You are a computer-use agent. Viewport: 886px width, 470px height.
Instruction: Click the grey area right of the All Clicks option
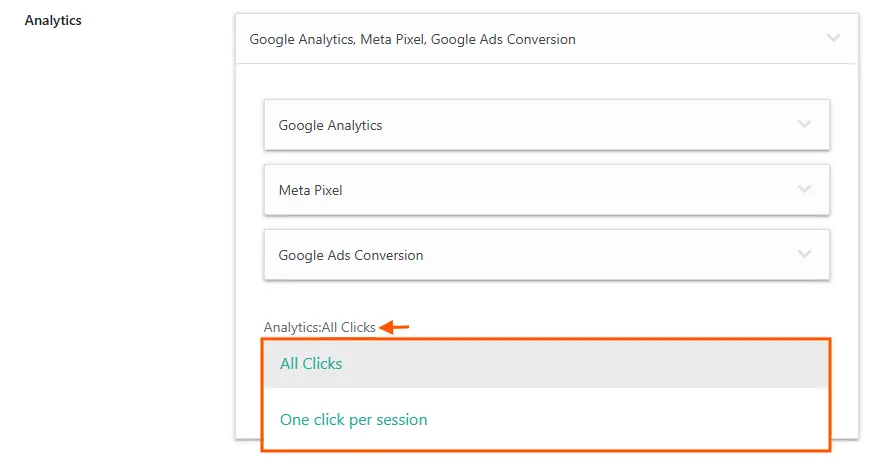[600, 364]
